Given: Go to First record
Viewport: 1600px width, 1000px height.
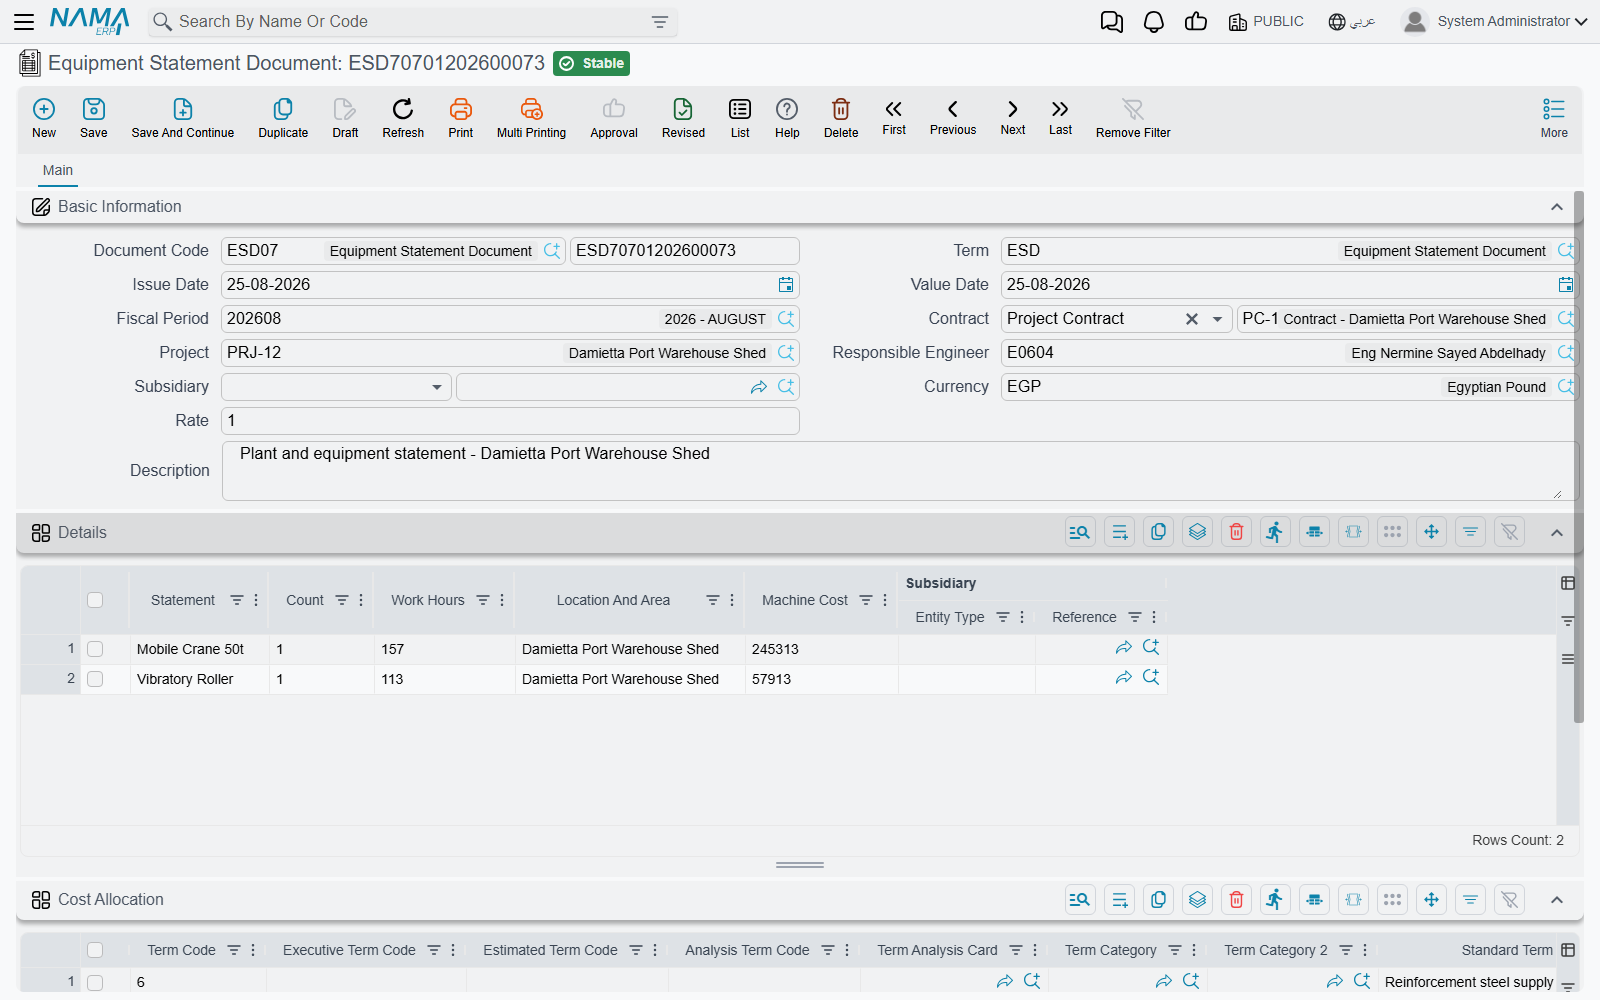Looking at the screenshot, I should point(894,117).
